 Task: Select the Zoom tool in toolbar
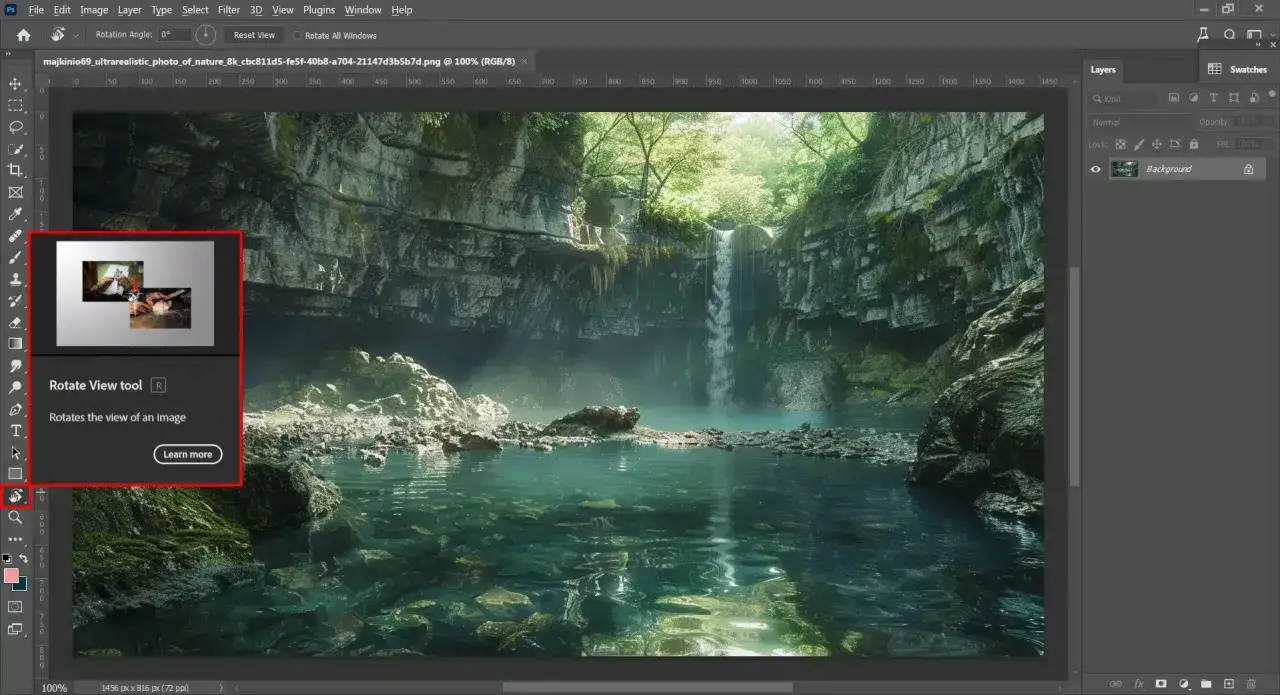point(15,517)
